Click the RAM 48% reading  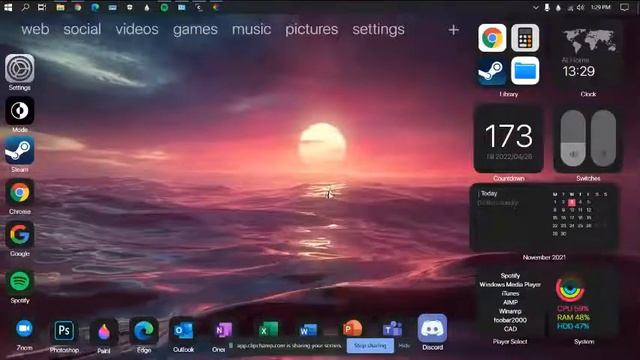coord(573,317)
